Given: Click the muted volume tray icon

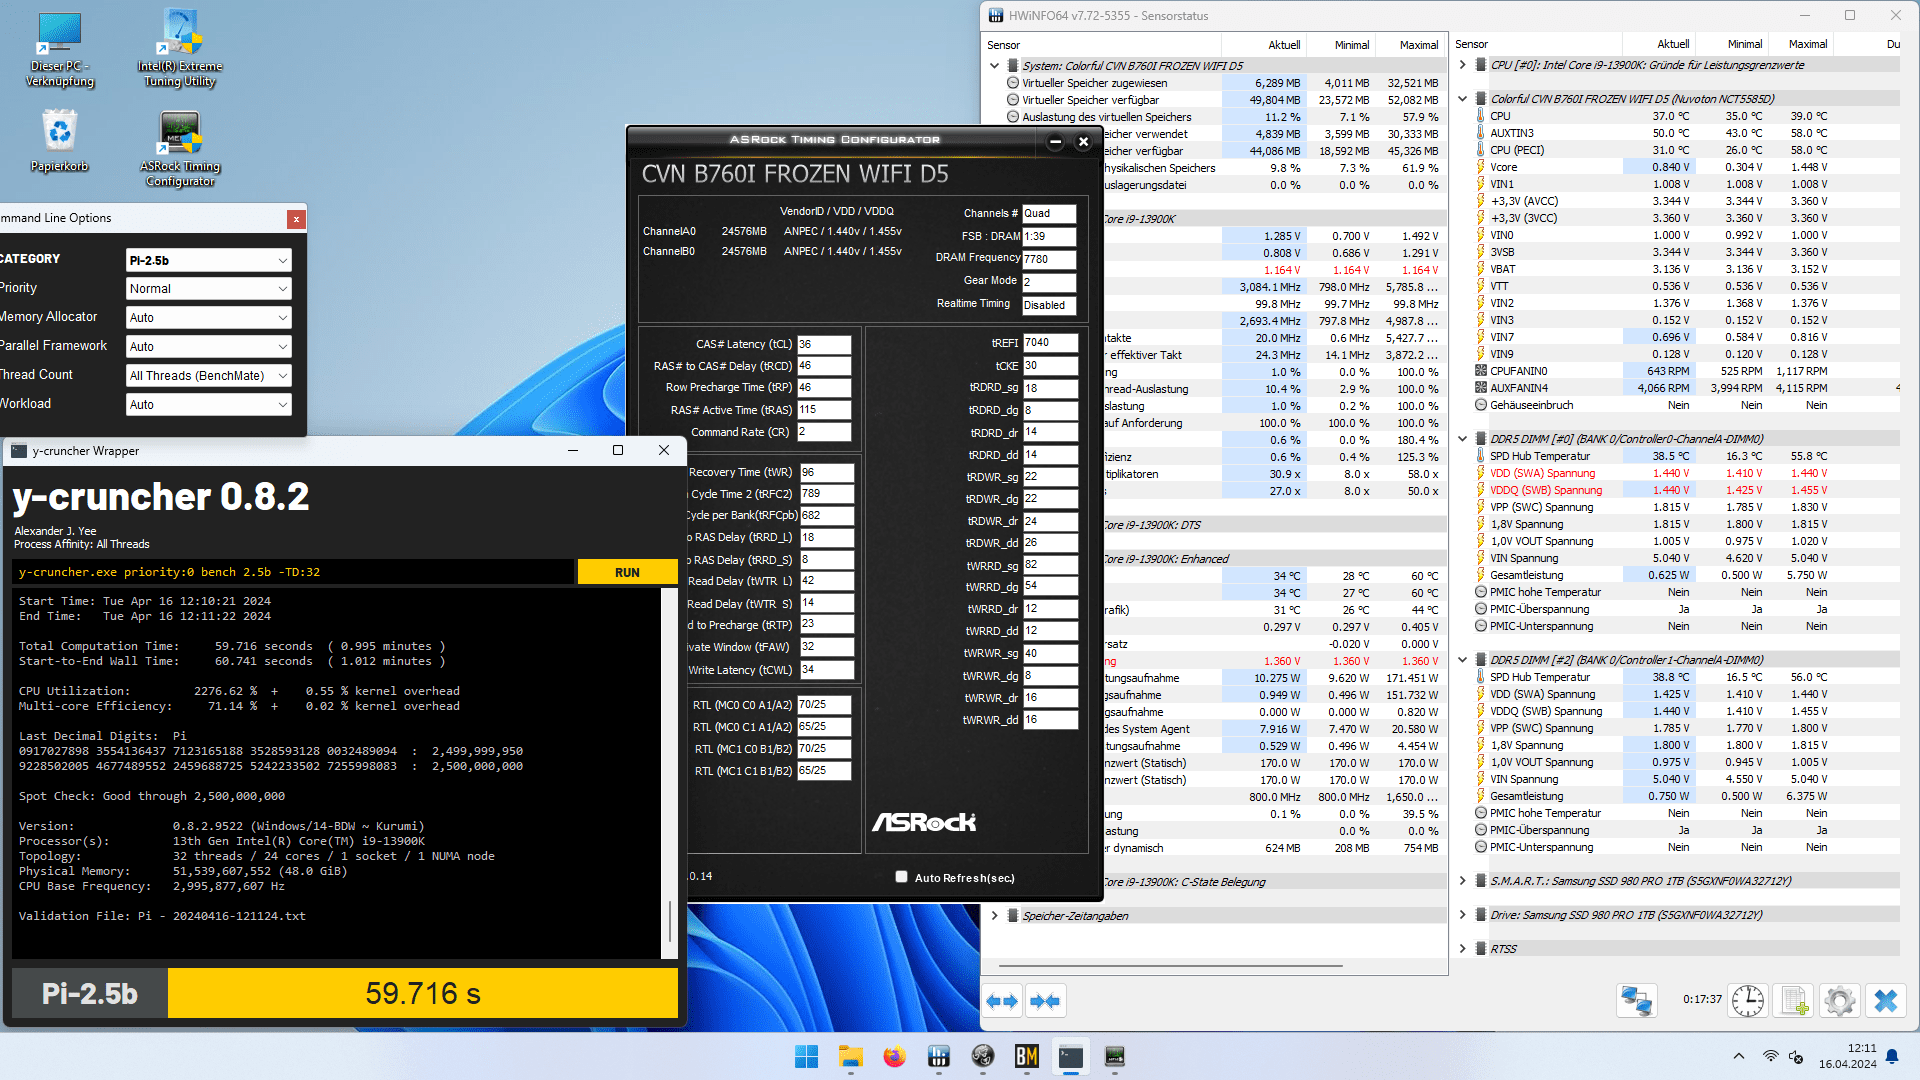Looking at the screenshot, I should coord(1796,1056).
